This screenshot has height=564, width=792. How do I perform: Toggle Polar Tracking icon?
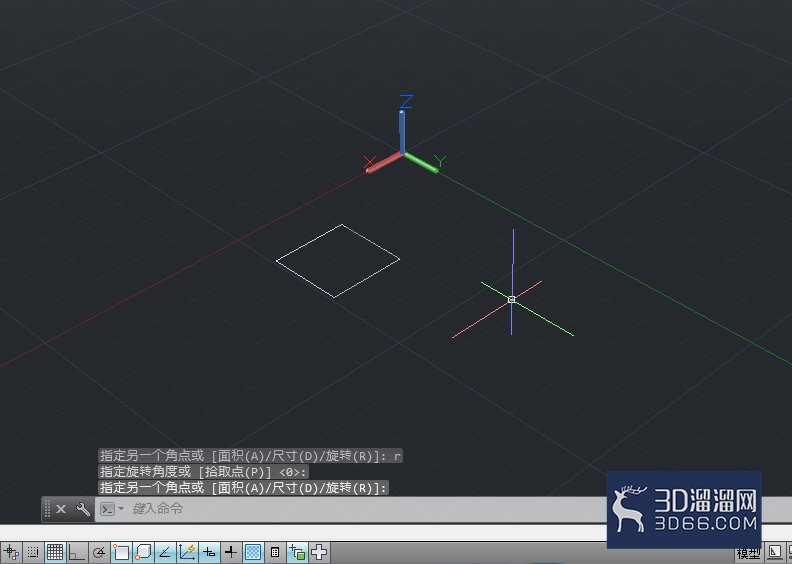(x=99, y=552)
